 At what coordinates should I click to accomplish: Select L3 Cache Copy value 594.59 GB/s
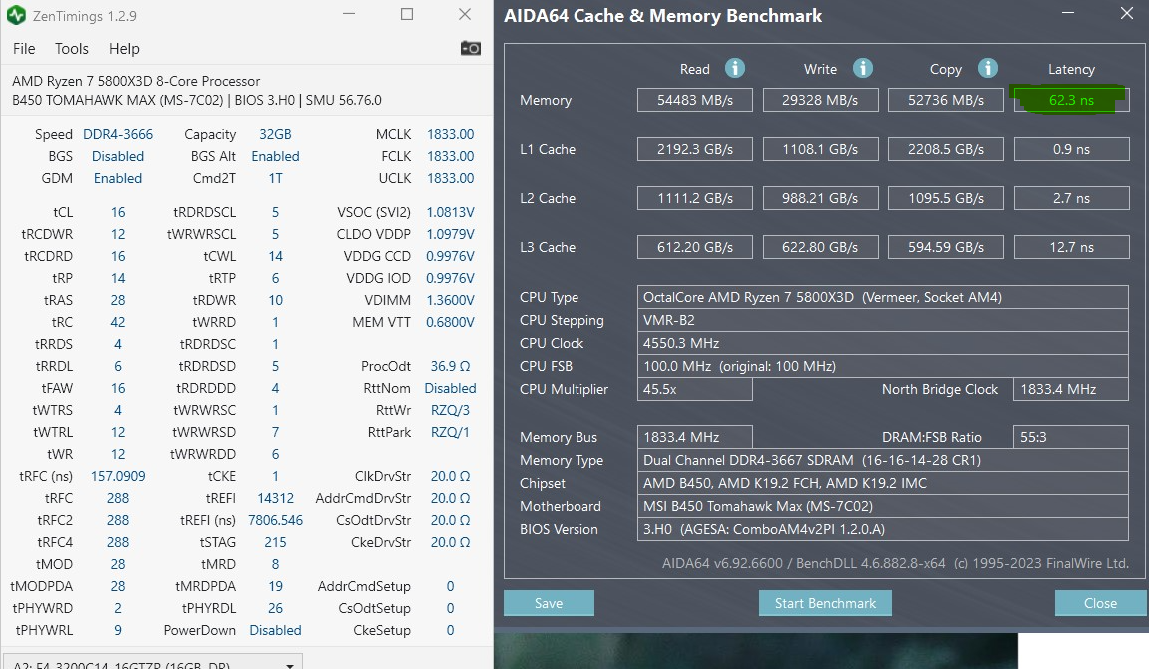(x=946, y=247)
